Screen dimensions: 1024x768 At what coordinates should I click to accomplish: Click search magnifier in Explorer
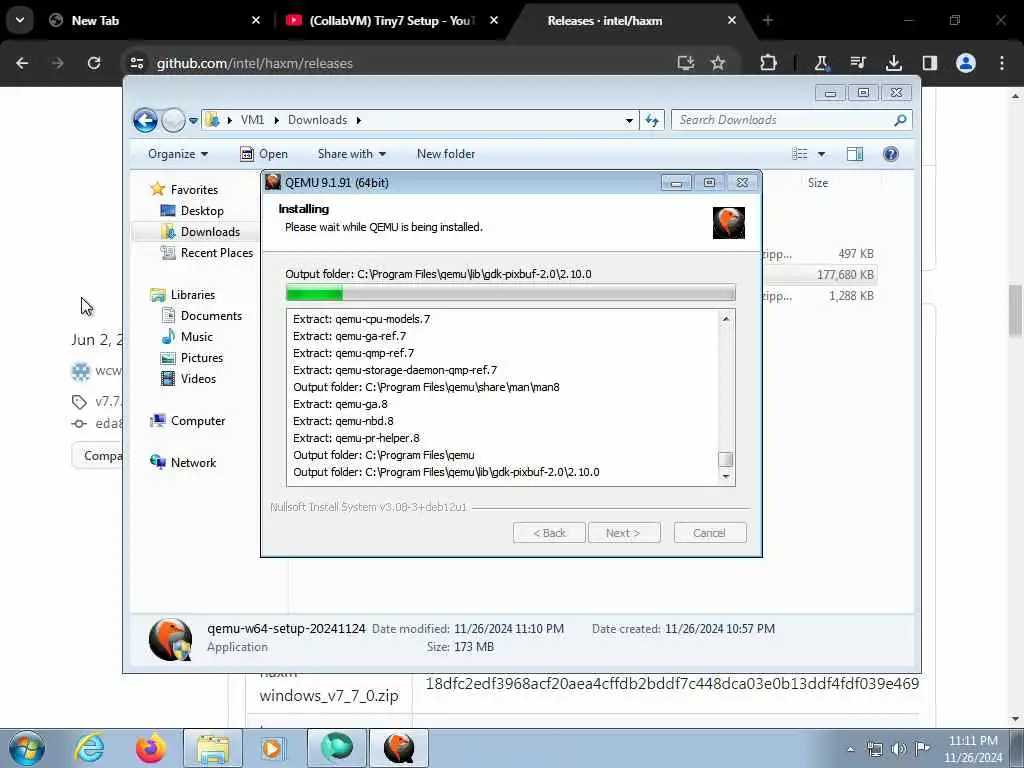pos(900,120)
